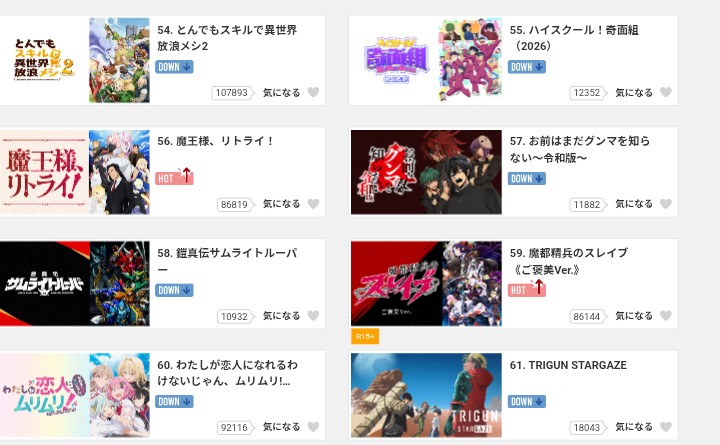Screen dimensions: 720x445
Task: Click DOWN badge on ハイスクール!奇面組
Action: point(527,67)
